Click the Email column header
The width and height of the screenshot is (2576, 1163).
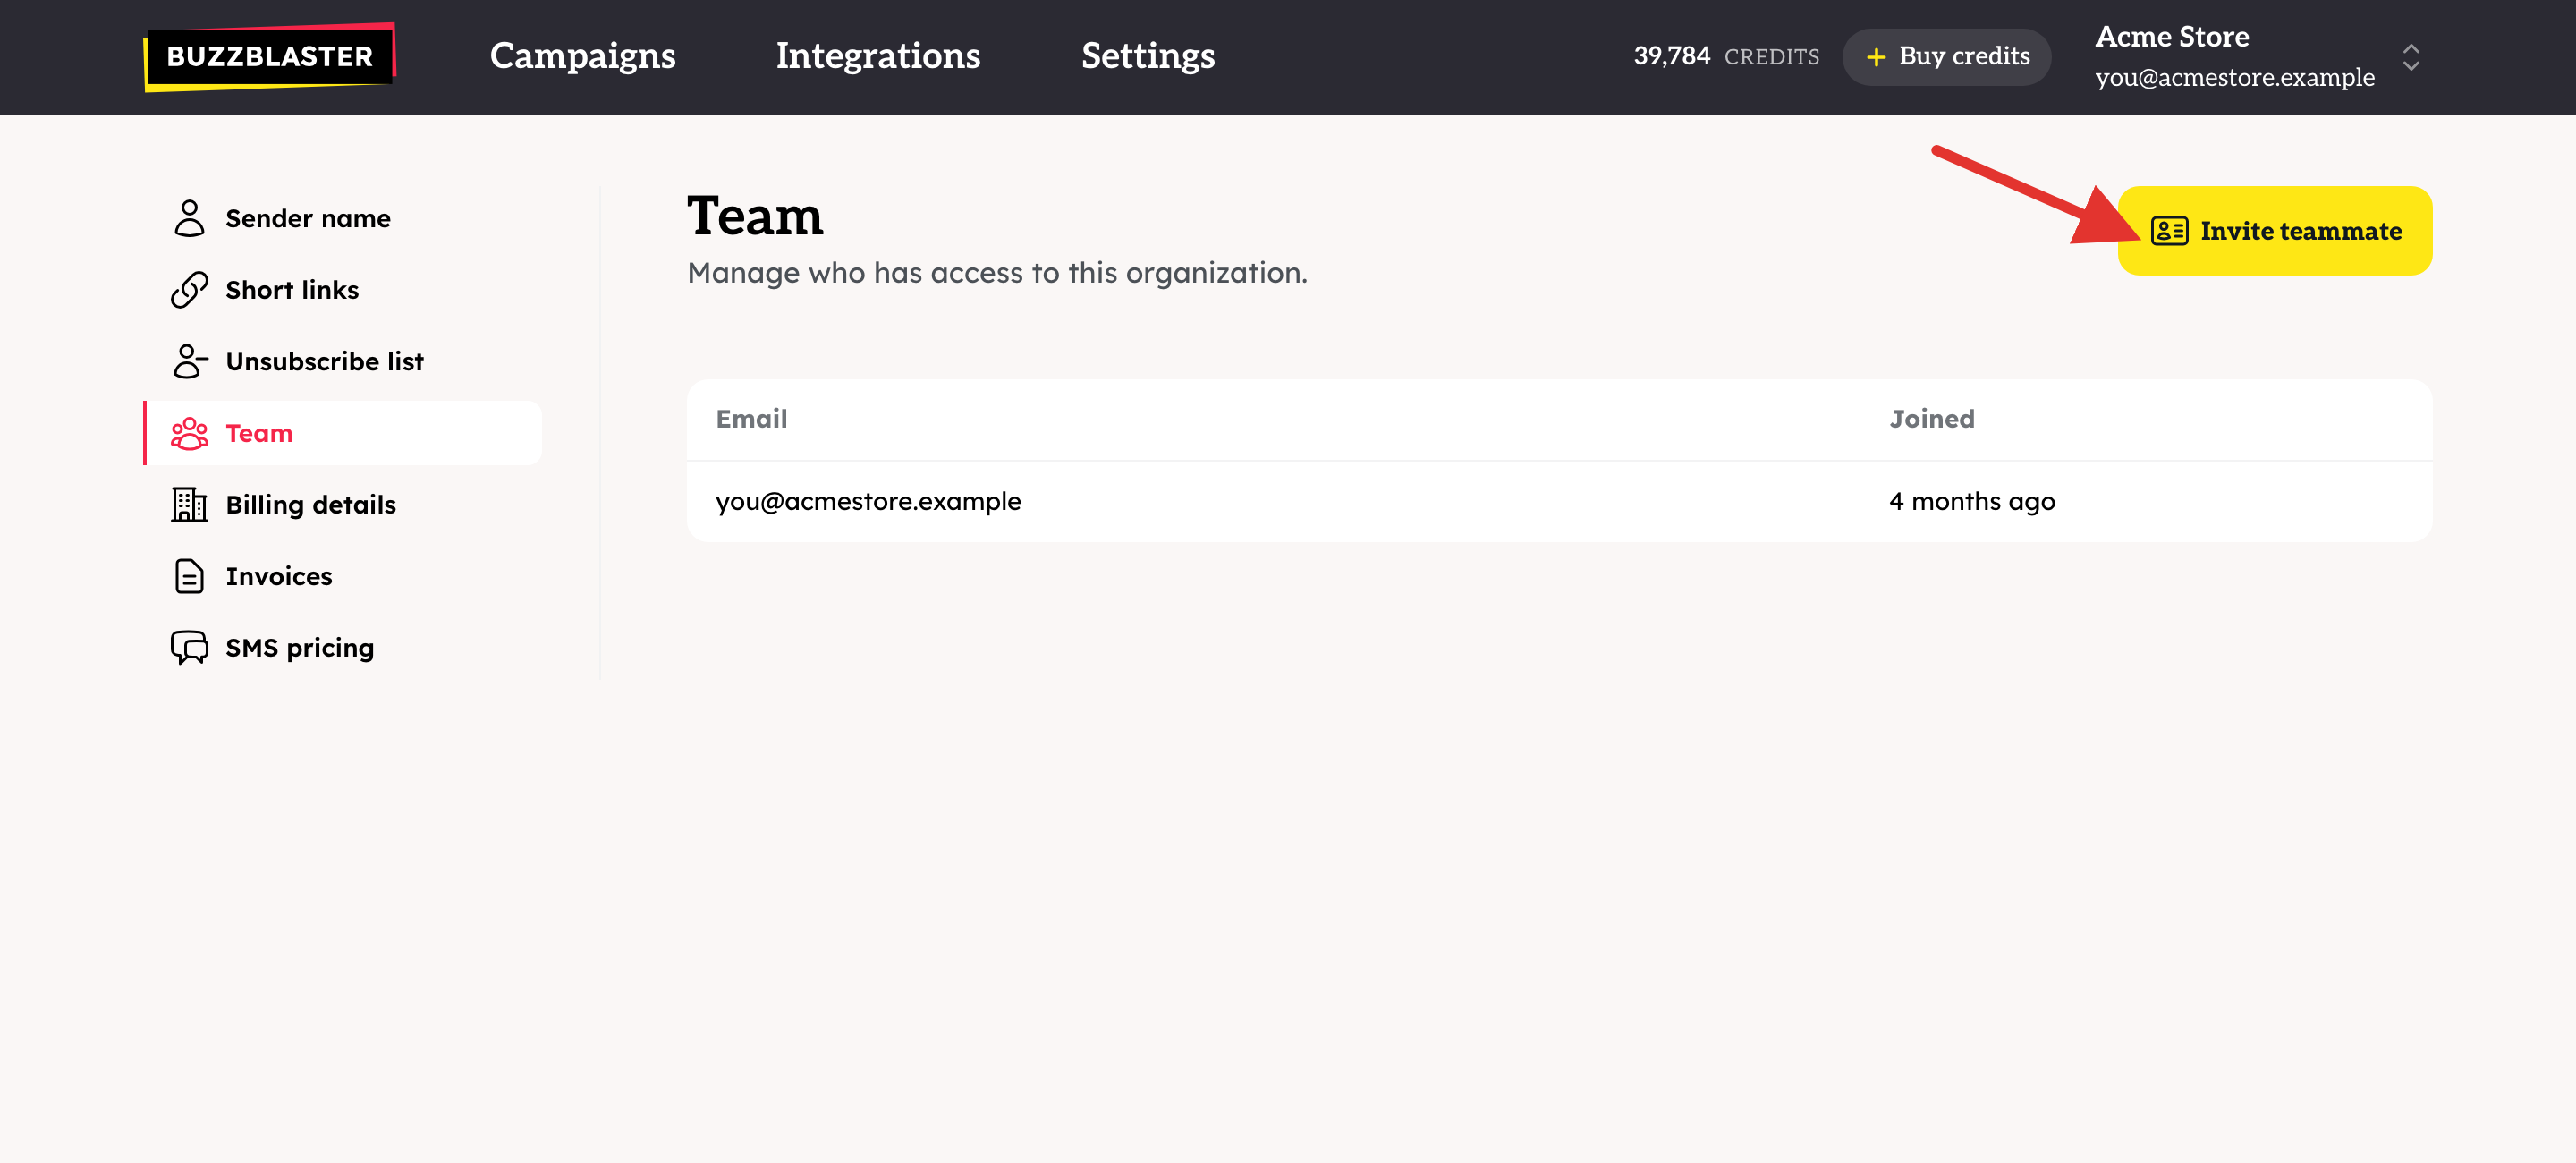(751, 419)
